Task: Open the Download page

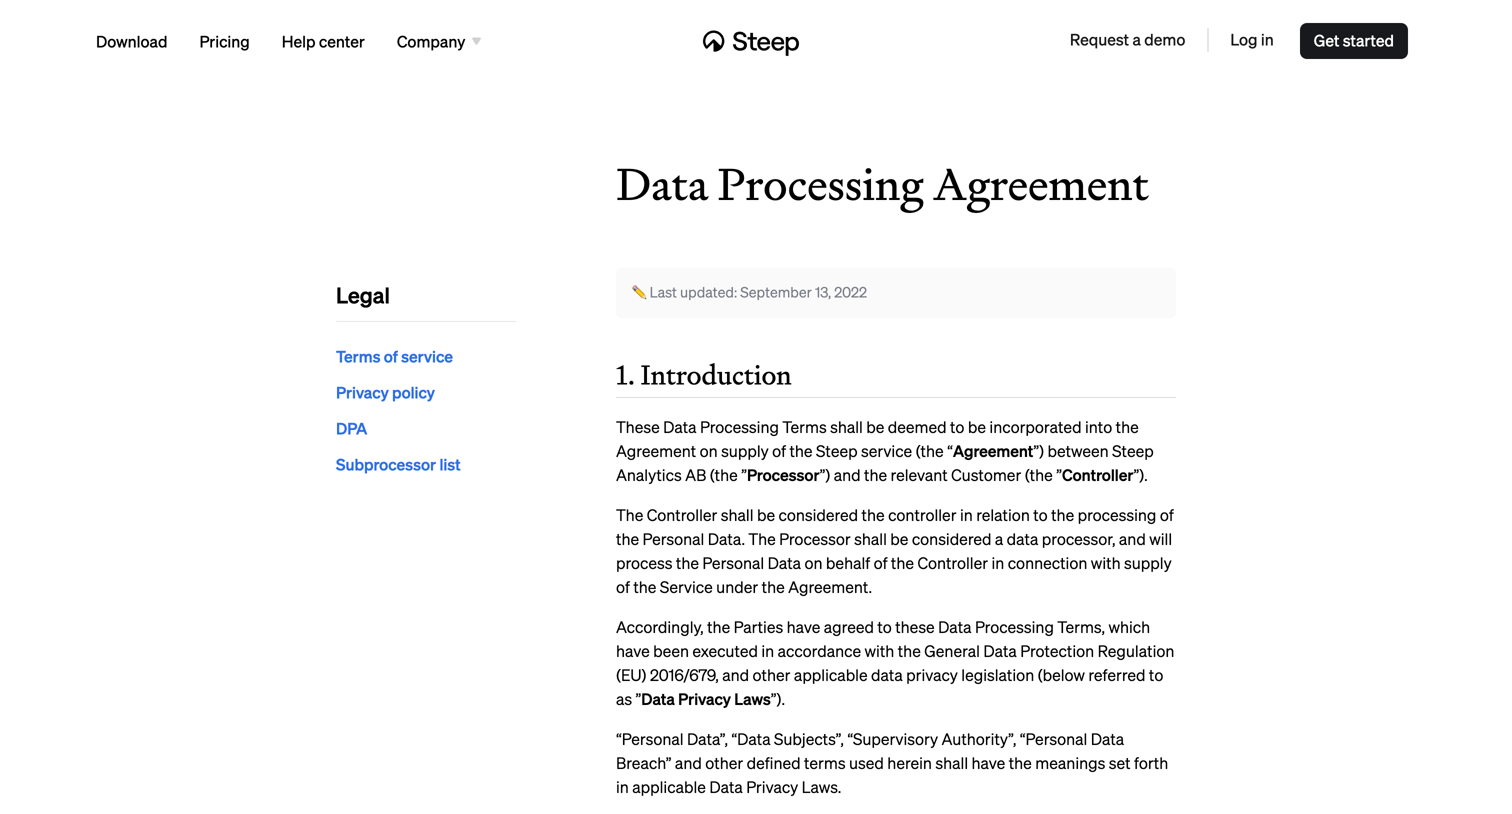Action: (x=131, y=42)
